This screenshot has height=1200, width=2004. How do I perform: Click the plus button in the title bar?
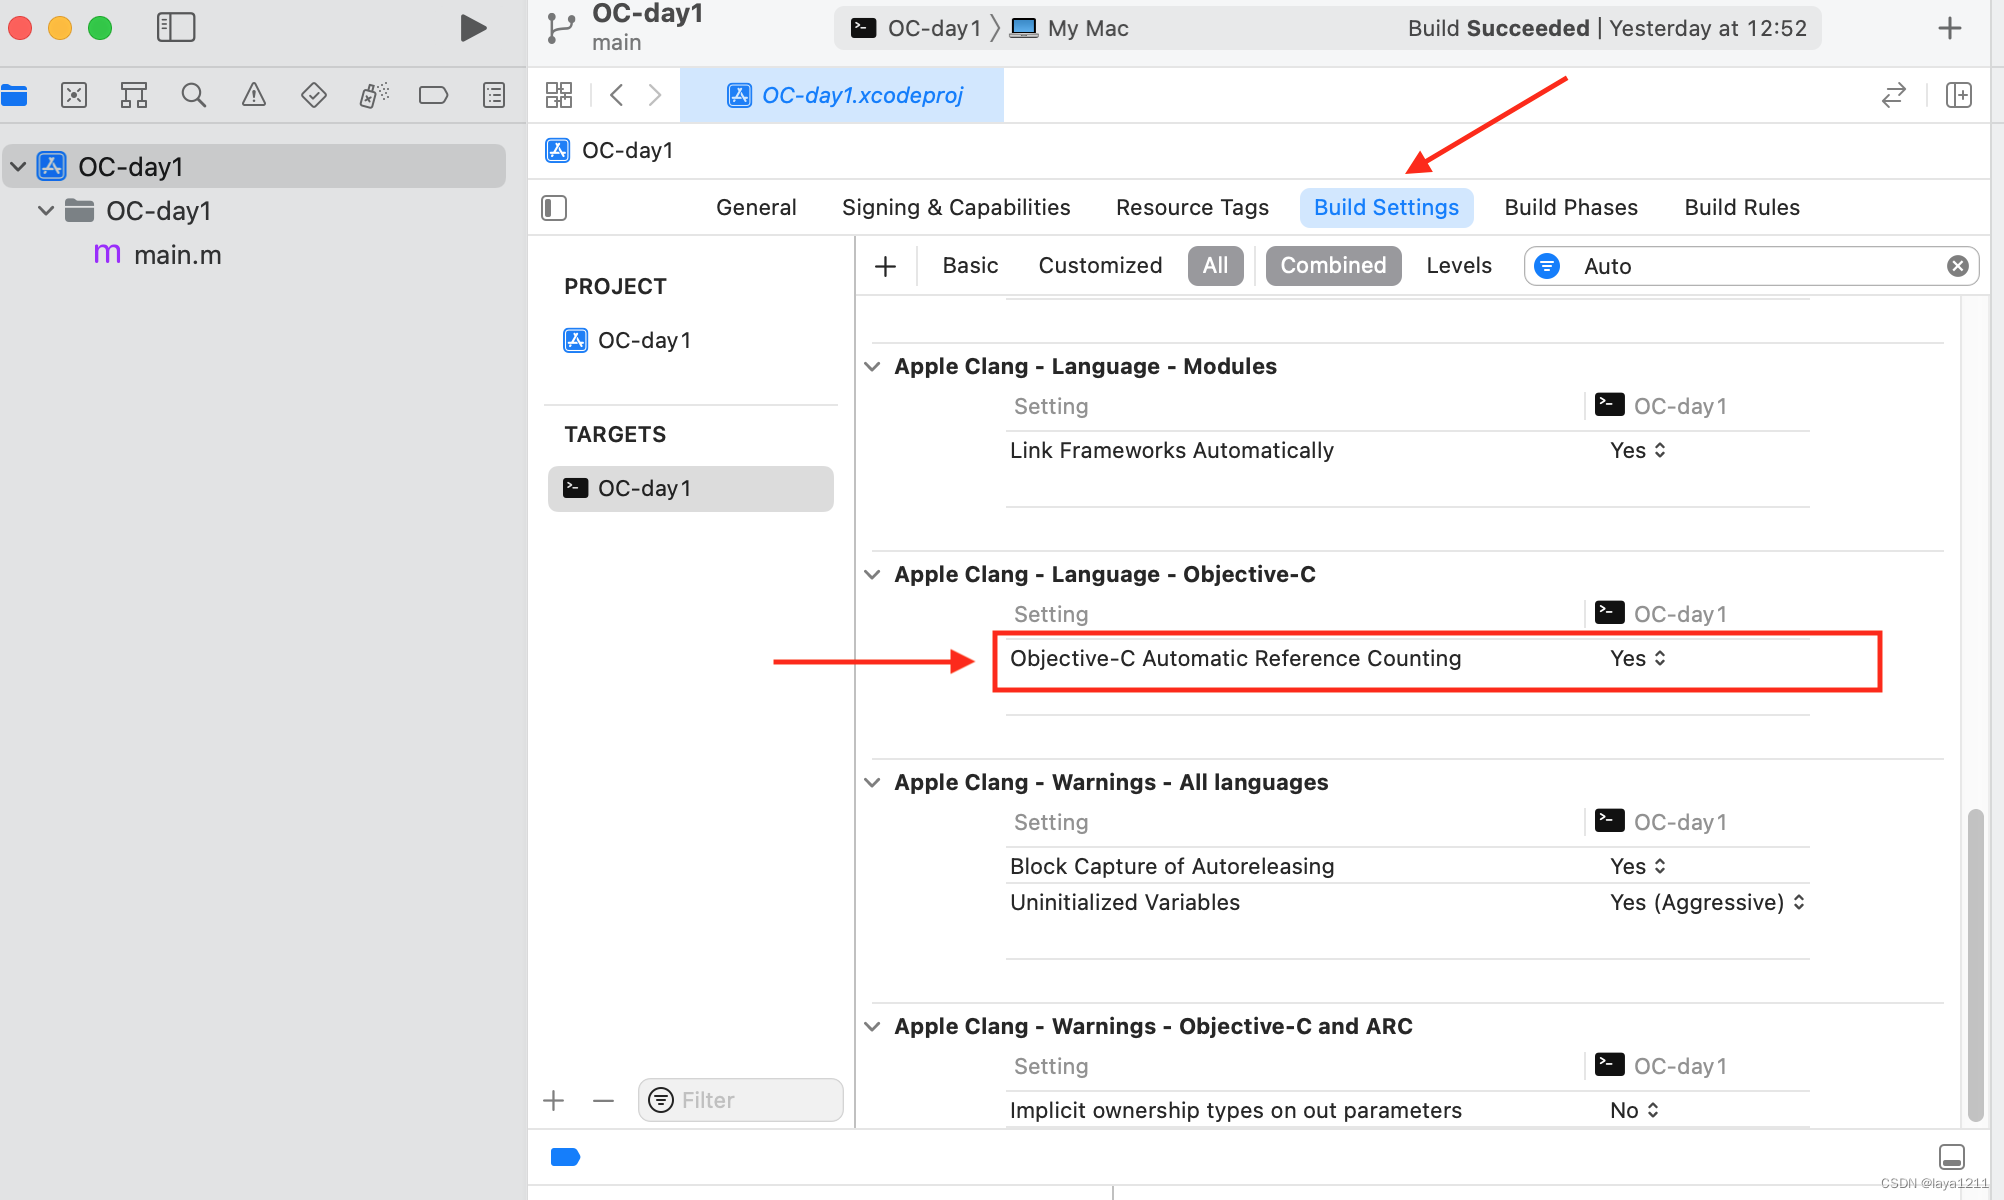pyautogui.click(x=1950, y=28)
